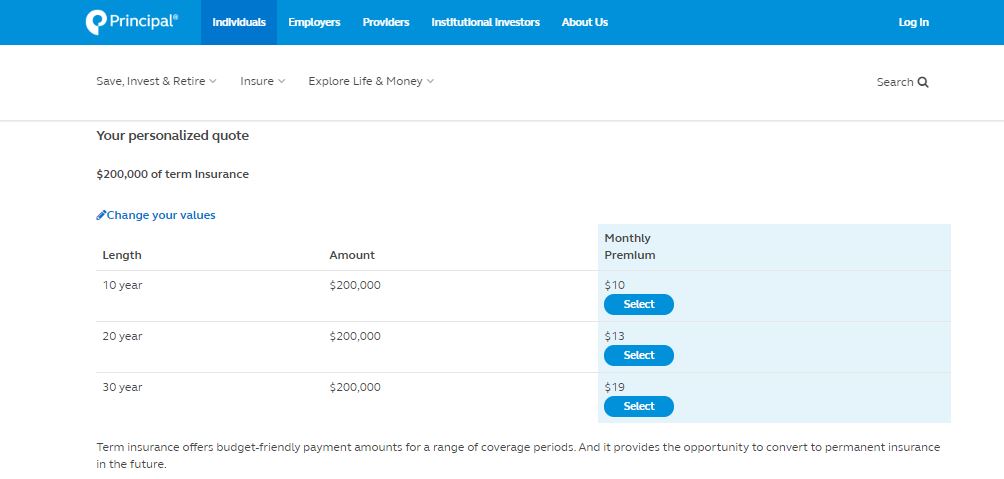Open the Institutional Investors section
This screenshot has width=1004, height=479.
coord(485,22)
